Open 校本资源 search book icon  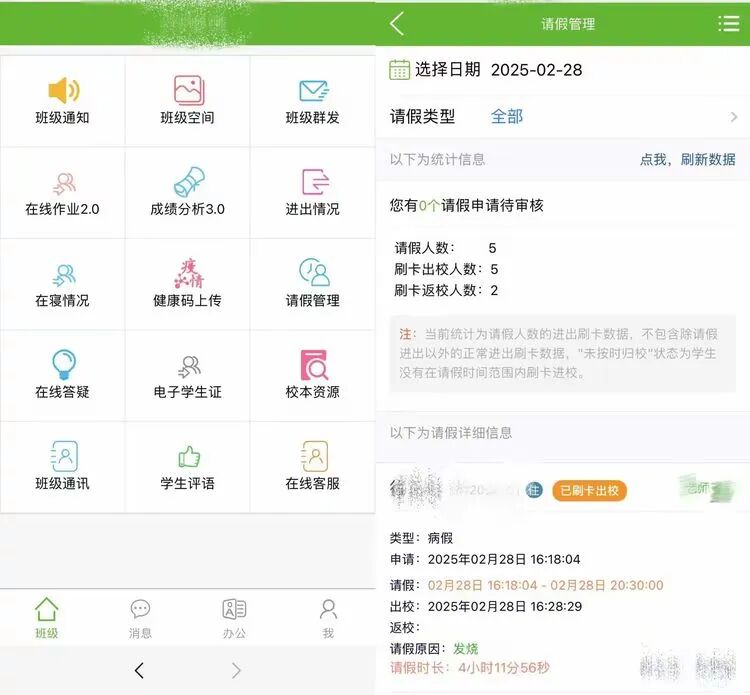[314, 365]
